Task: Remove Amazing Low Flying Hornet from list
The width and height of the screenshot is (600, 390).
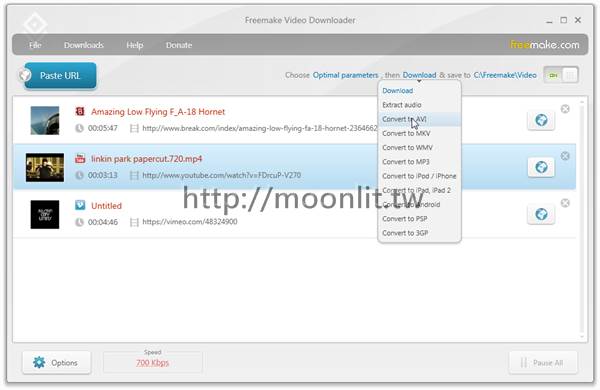Action: (x=565, y=109)
